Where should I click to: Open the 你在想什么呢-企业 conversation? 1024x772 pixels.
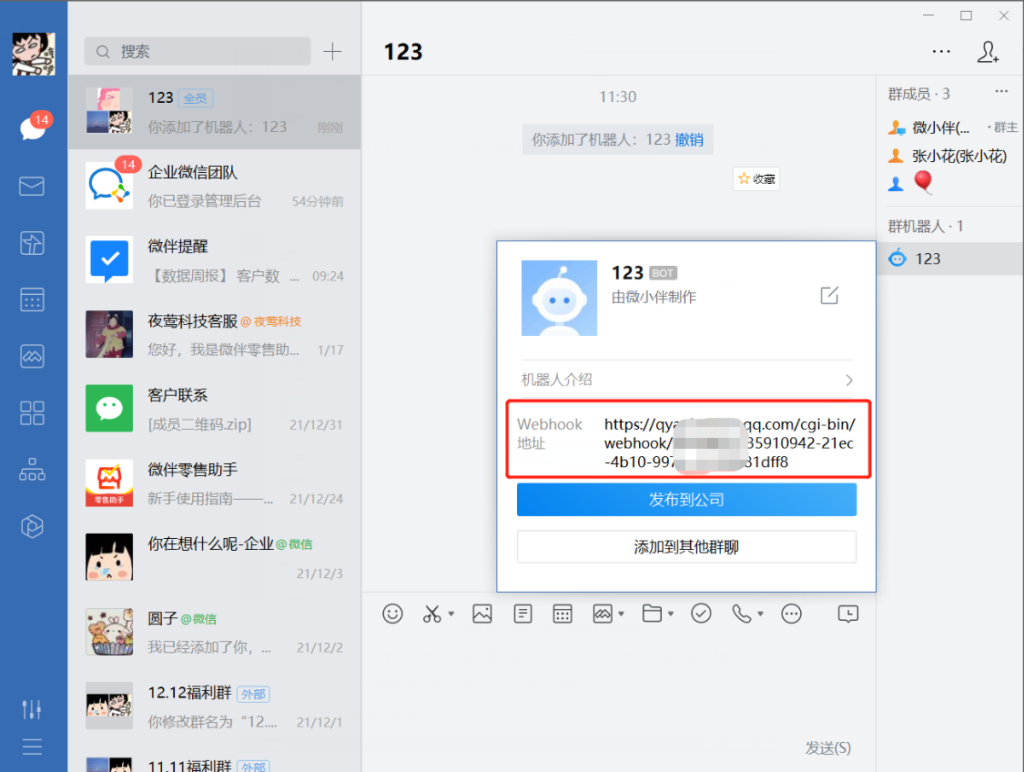[x=214, y=558]
